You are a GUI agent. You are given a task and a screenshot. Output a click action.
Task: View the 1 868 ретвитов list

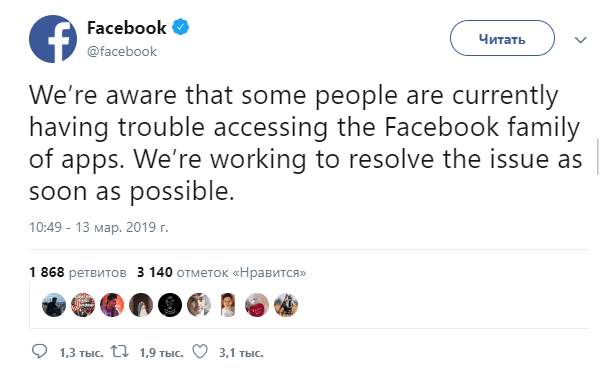tap(78, 272)
